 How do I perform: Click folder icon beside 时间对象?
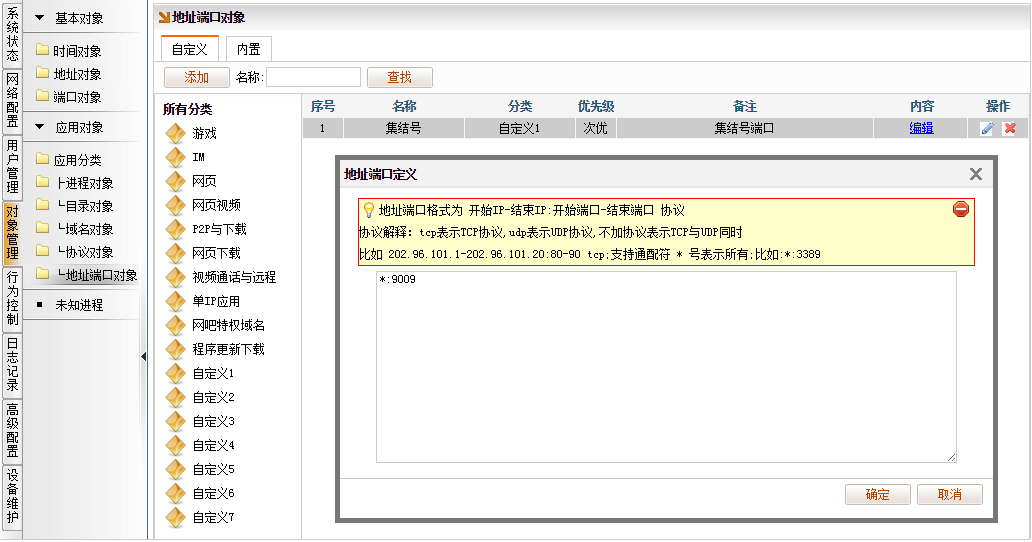click(43, 50)
